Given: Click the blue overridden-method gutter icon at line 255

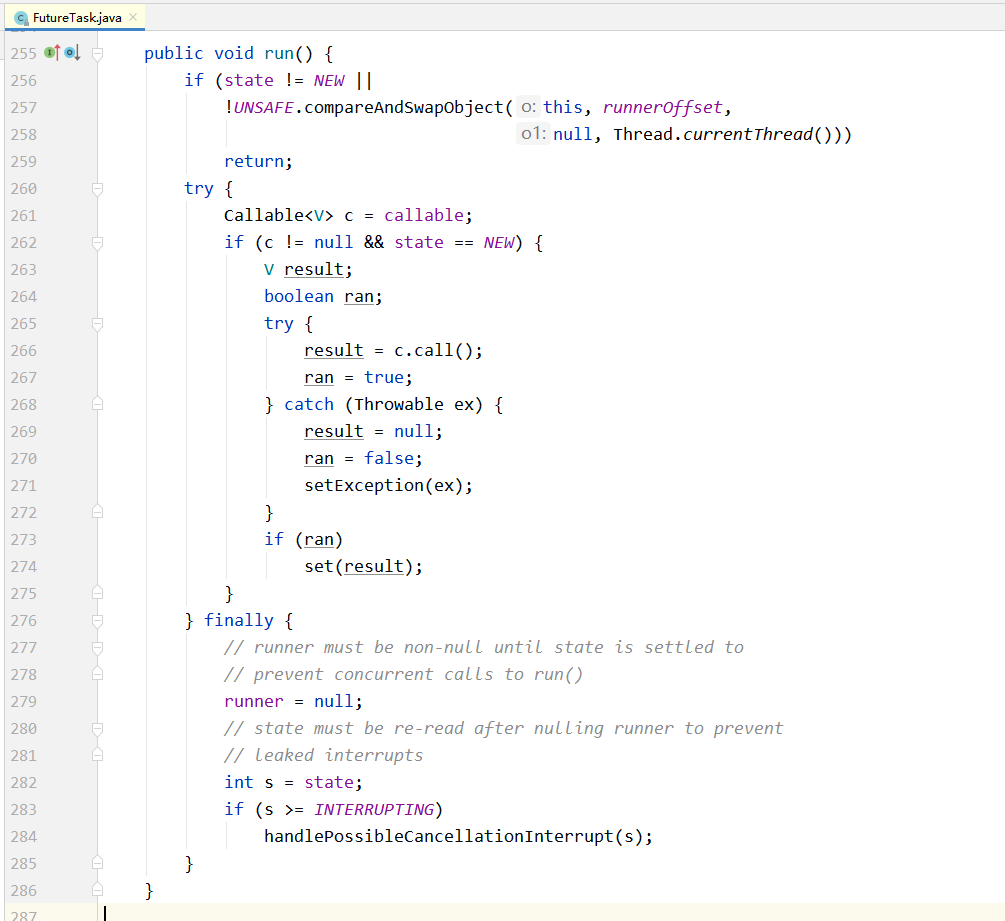Looking at the screenshot, I should click(x=72, y=53).
